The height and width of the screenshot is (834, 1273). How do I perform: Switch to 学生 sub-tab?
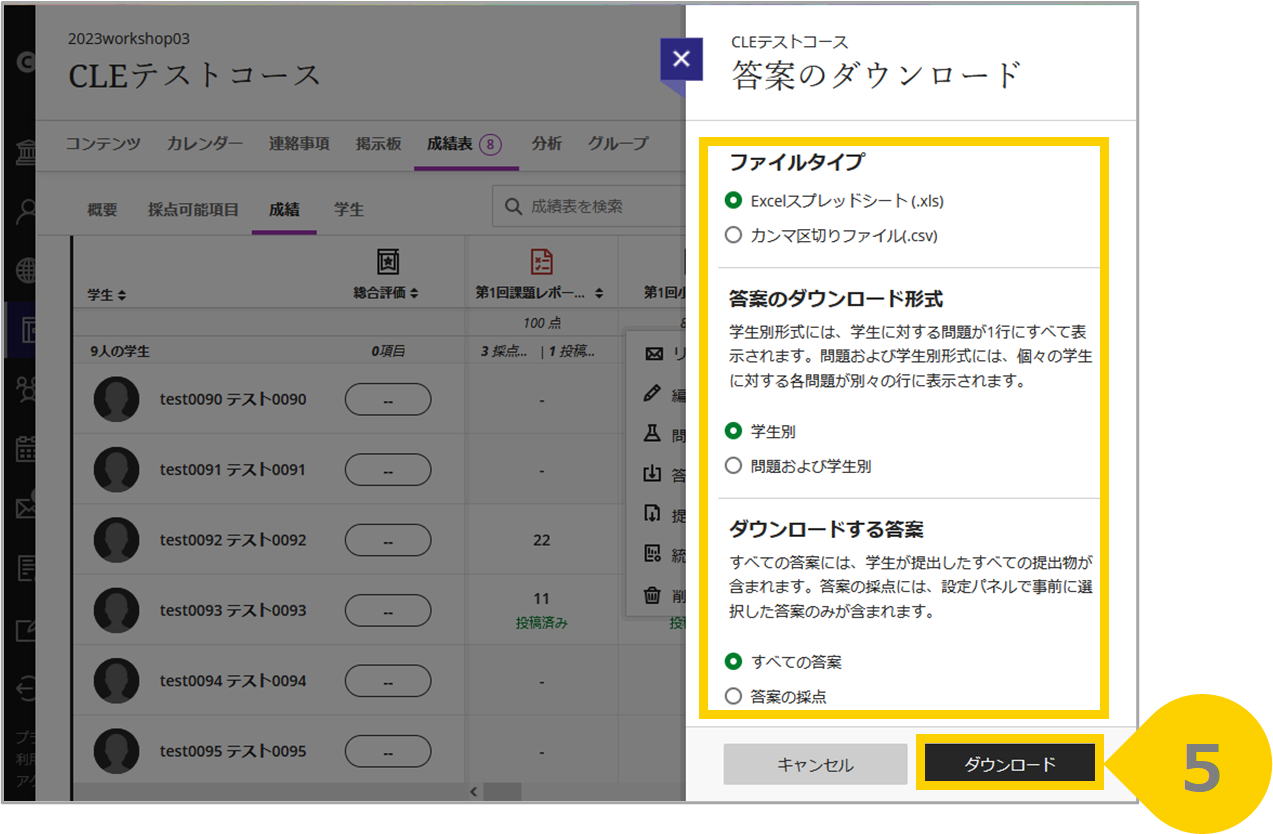[x=349, y=209]
